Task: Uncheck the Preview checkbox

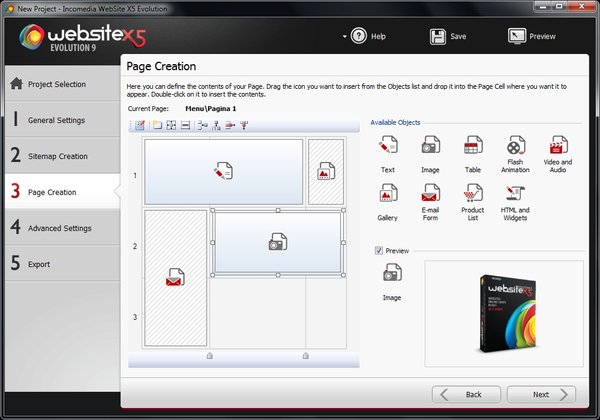Action: point(378,250)
